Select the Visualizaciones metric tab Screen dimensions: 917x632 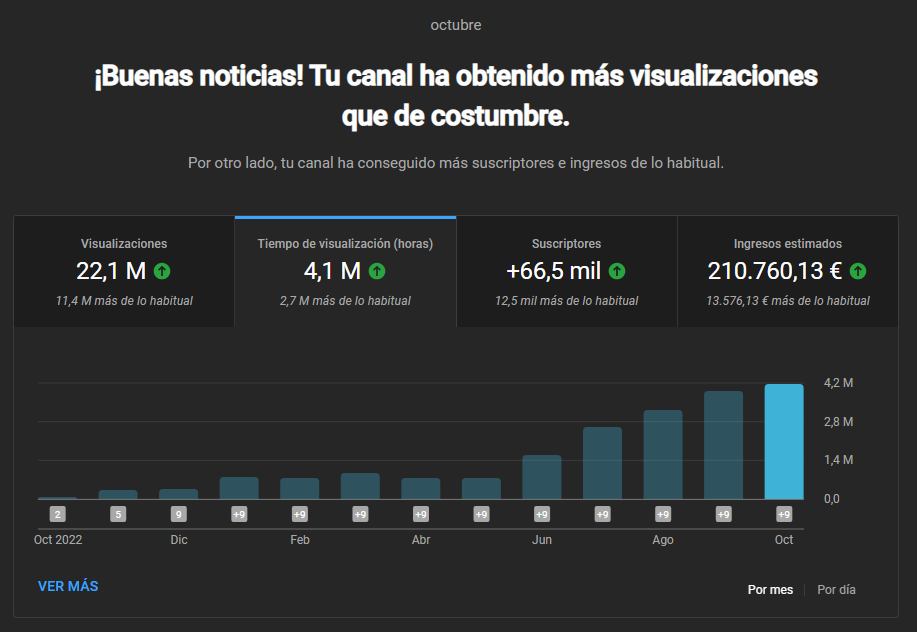[124, 272]
